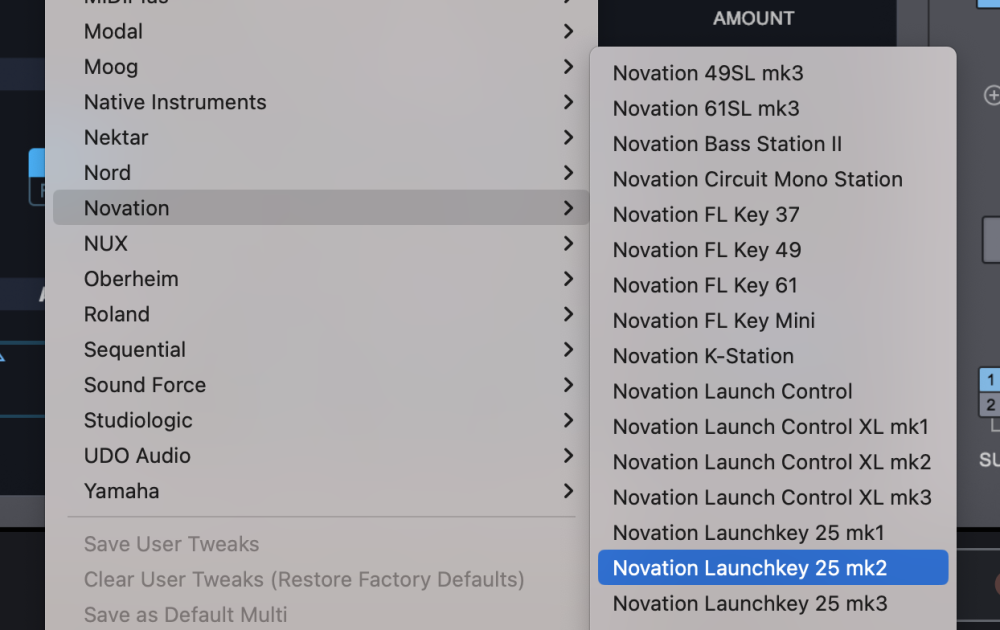Pick Novation Circuit Mono Station
Screen dimensions: 1000x630
point(757,180)
